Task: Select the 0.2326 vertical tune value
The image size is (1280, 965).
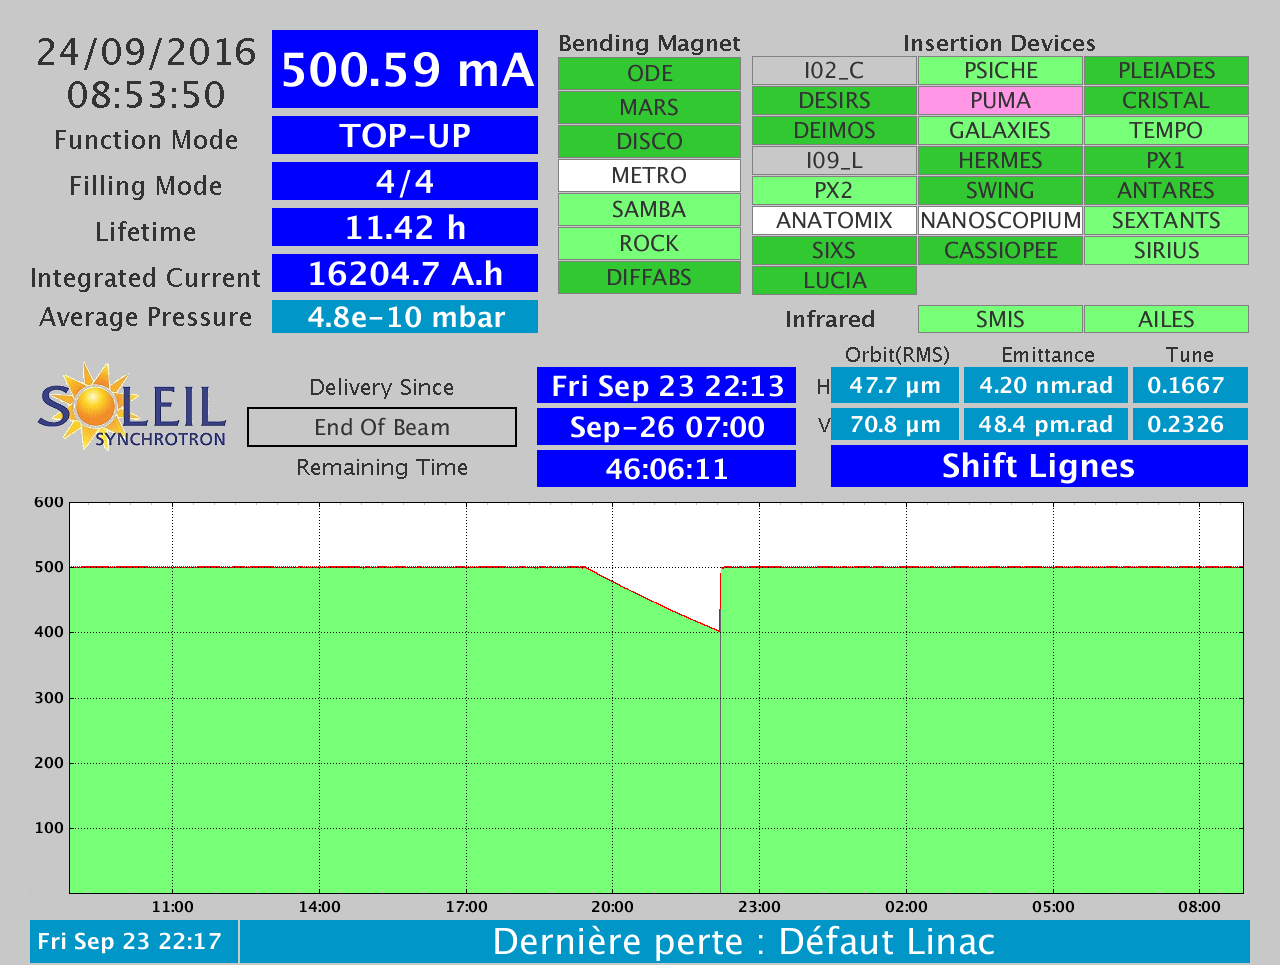Action: pos(1190,424)
